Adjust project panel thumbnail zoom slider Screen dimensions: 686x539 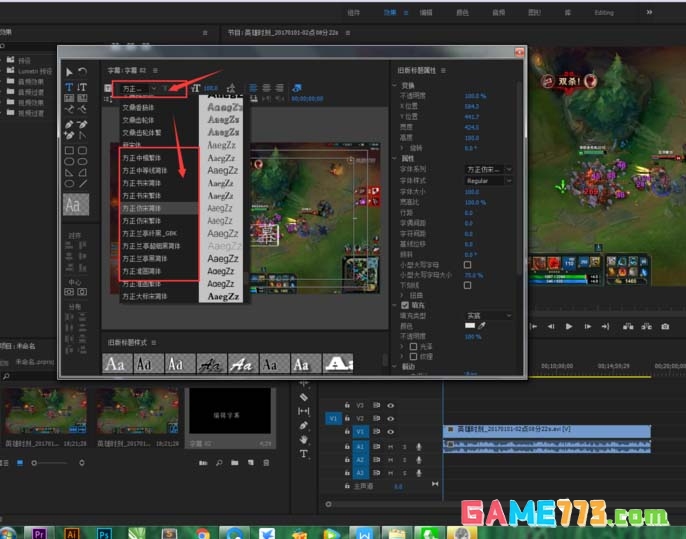click(x=52, y=463)
